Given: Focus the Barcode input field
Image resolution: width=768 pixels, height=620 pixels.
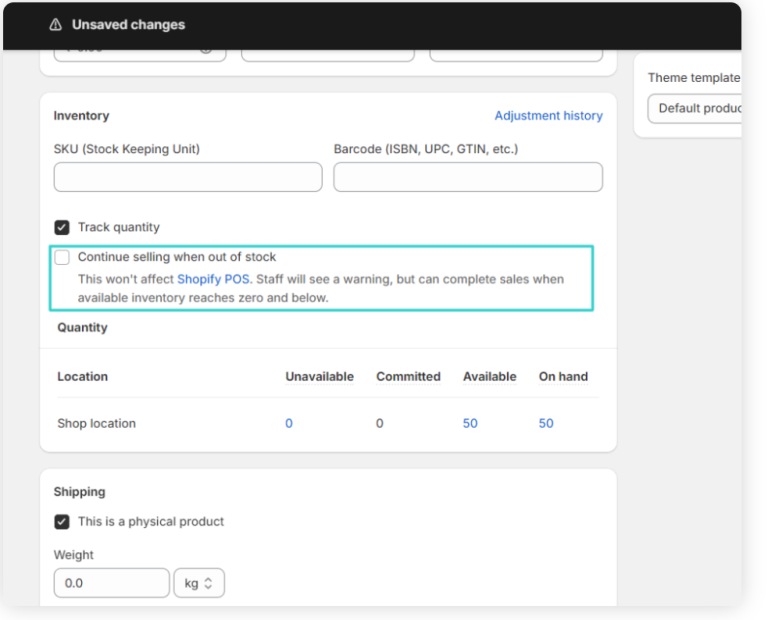Looking at the screenshot, I should click(468, 177).
